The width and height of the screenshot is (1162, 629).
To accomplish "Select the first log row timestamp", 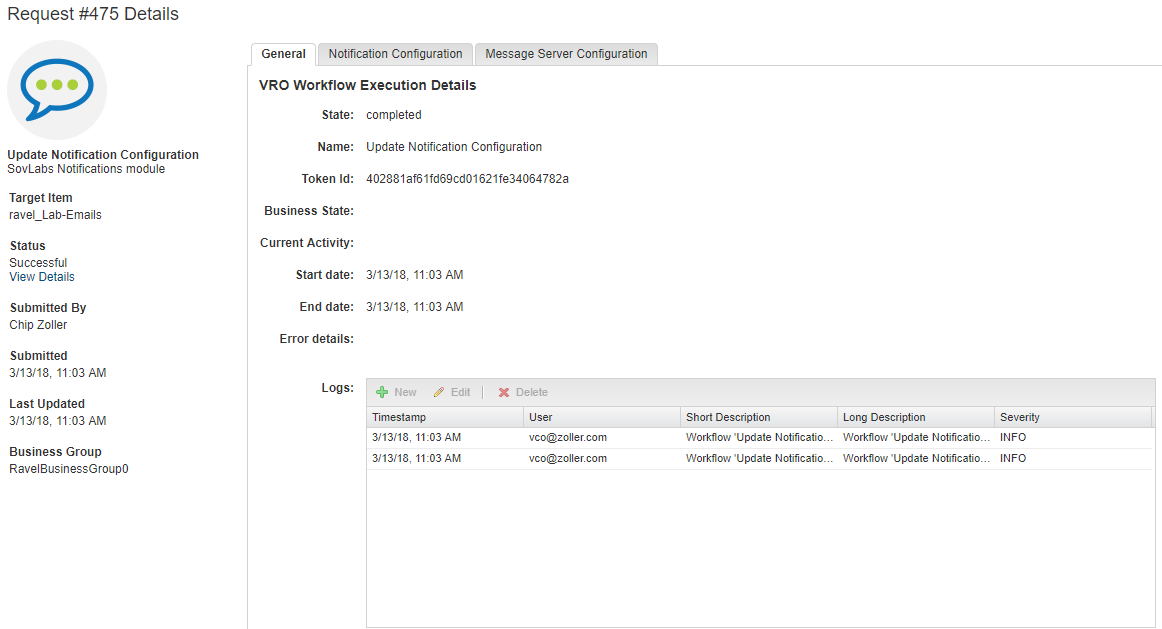I will pos(416,438).
